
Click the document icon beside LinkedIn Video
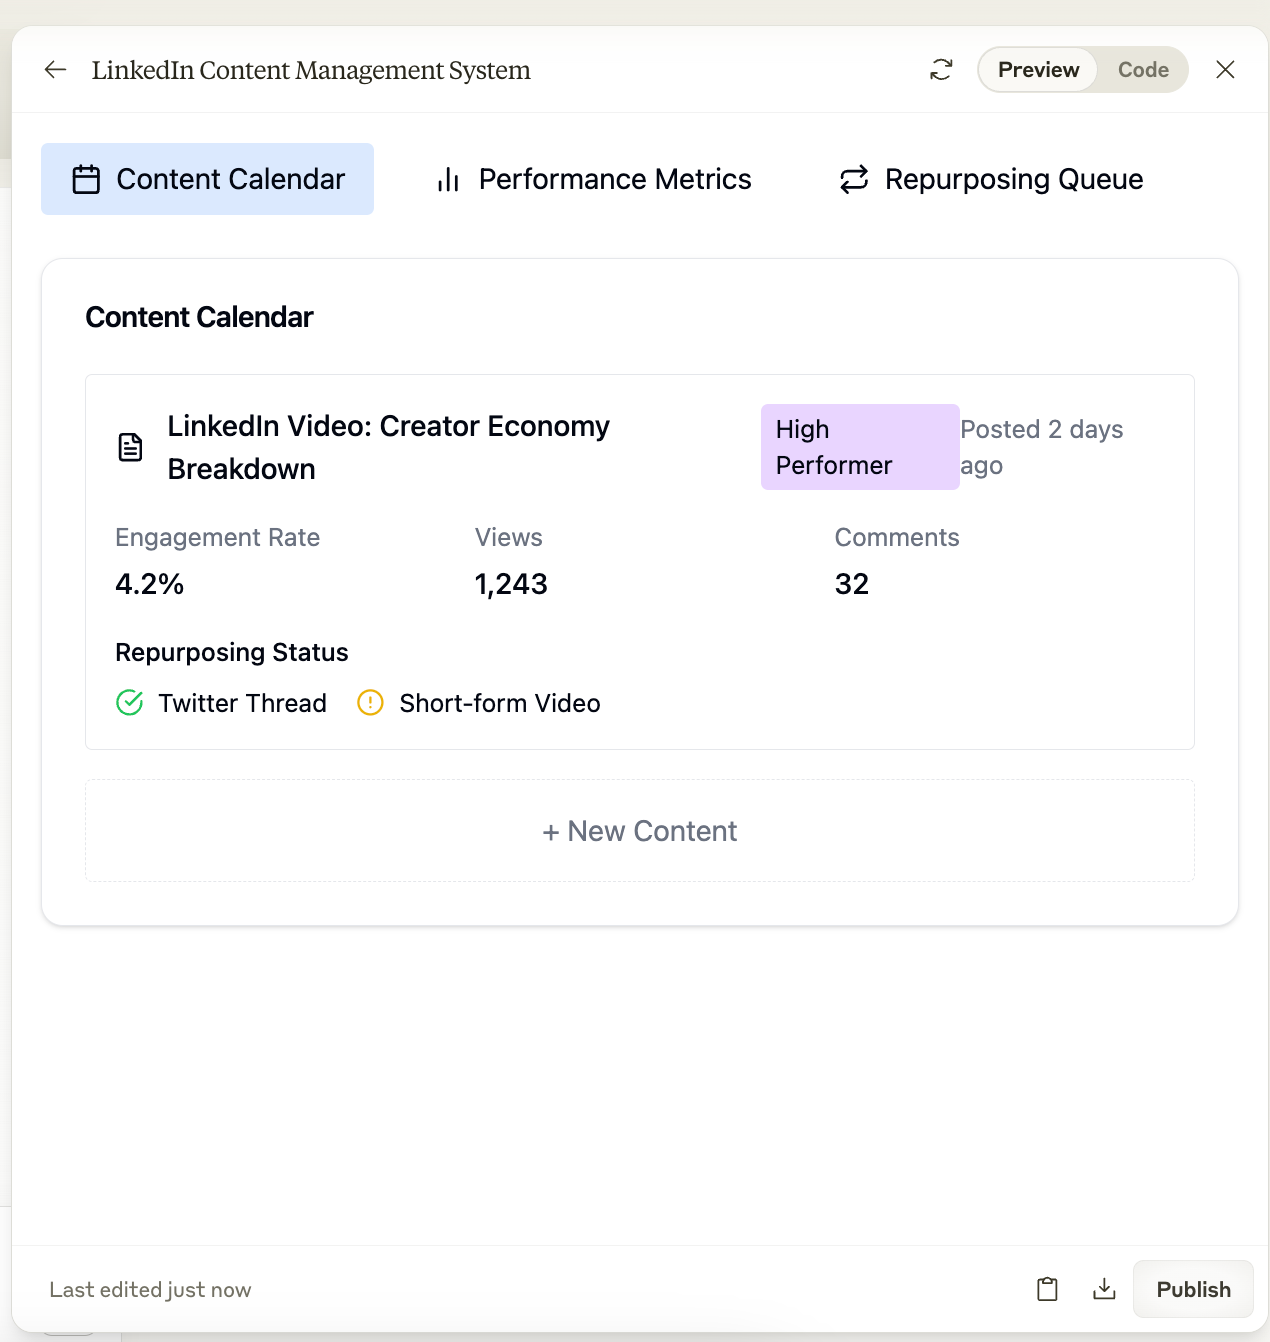pos(130,447)
